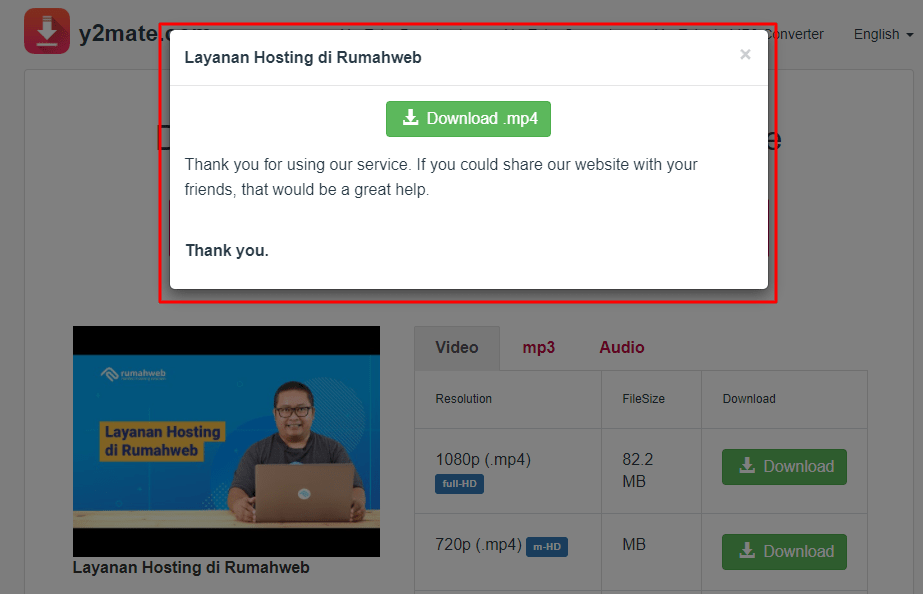Image resolution: width=923 pixels, height=594 pixels.
Task: Click the 'Download' column header text
Action: click(x=749, y=399)
